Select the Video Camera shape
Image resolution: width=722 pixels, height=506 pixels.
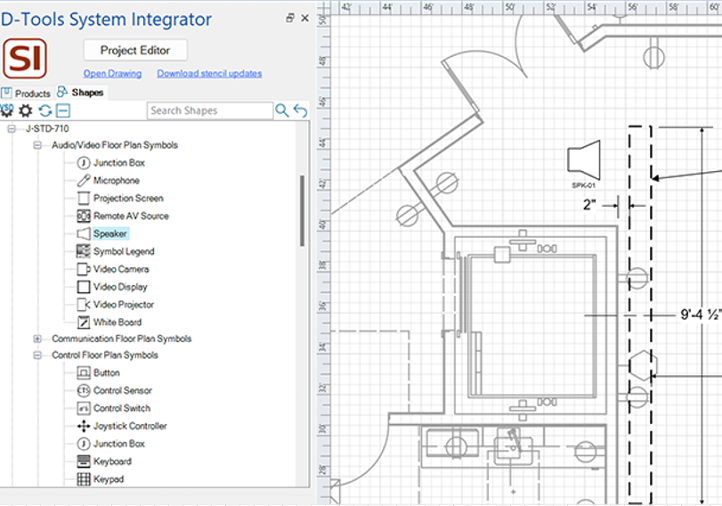point(121,269)
